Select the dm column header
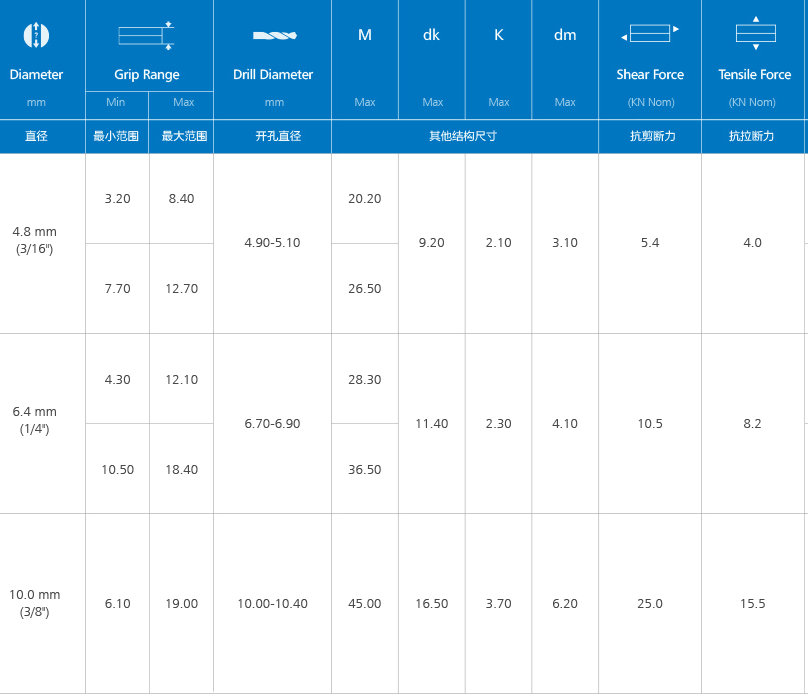This screenshot has width=808, height=697. [x=565, y=35]
